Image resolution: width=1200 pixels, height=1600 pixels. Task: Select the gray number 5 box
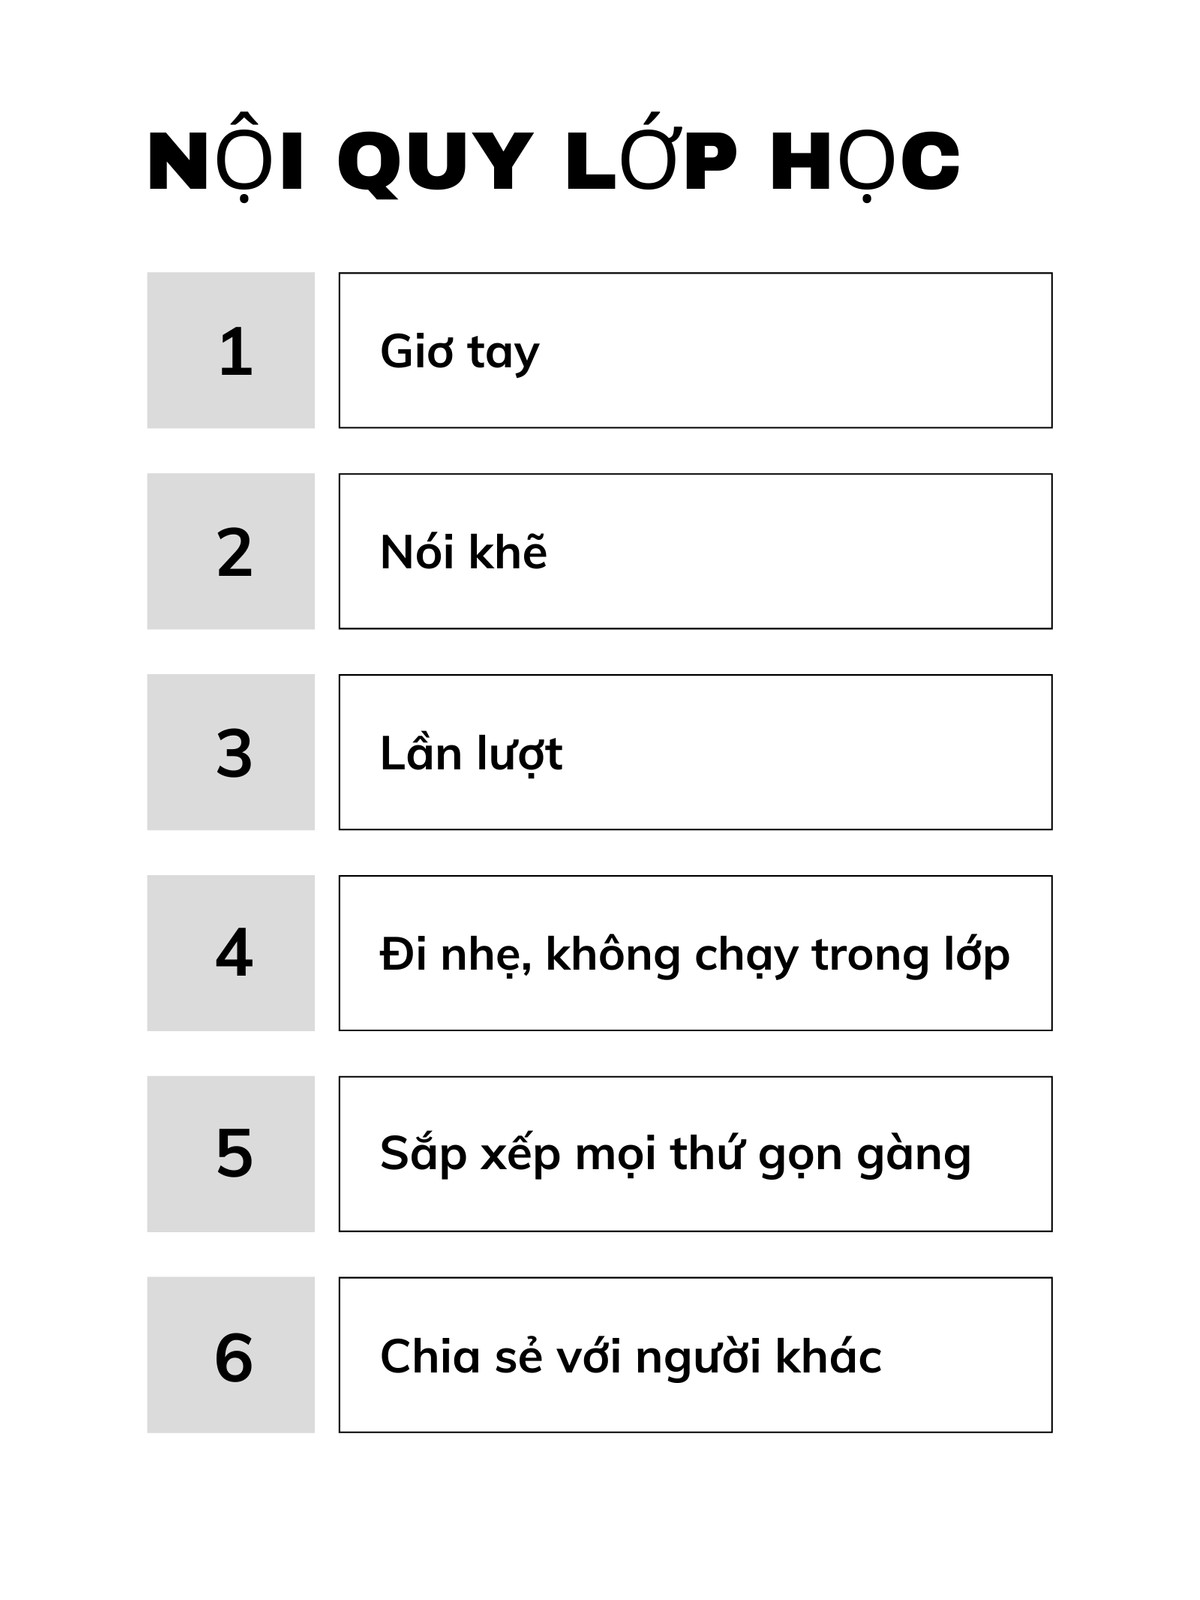click(x=231, y=1154)
